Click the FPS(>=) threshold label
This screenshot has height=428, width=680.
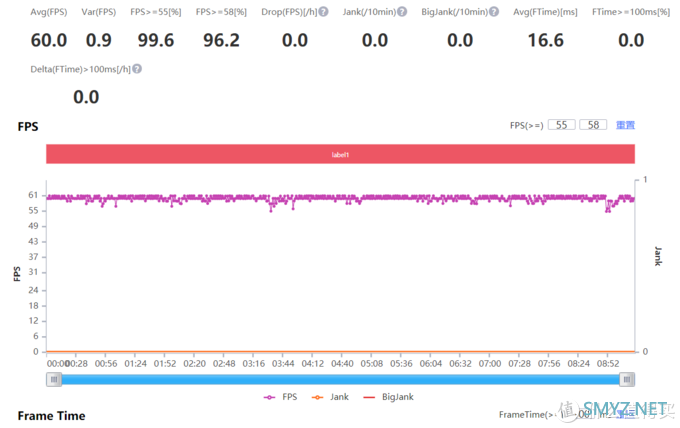526,125
